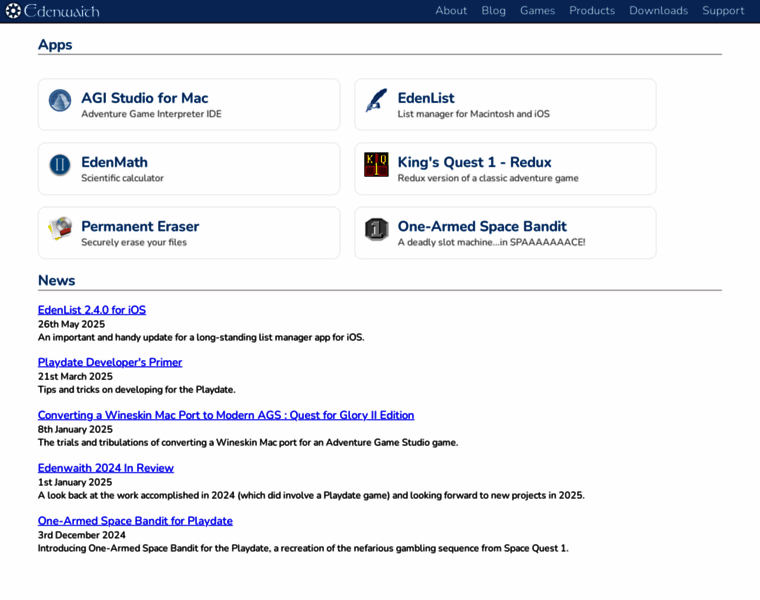Open the Permanent Eraser app title
The image size is (760, 600).
(x=140, y=226)
